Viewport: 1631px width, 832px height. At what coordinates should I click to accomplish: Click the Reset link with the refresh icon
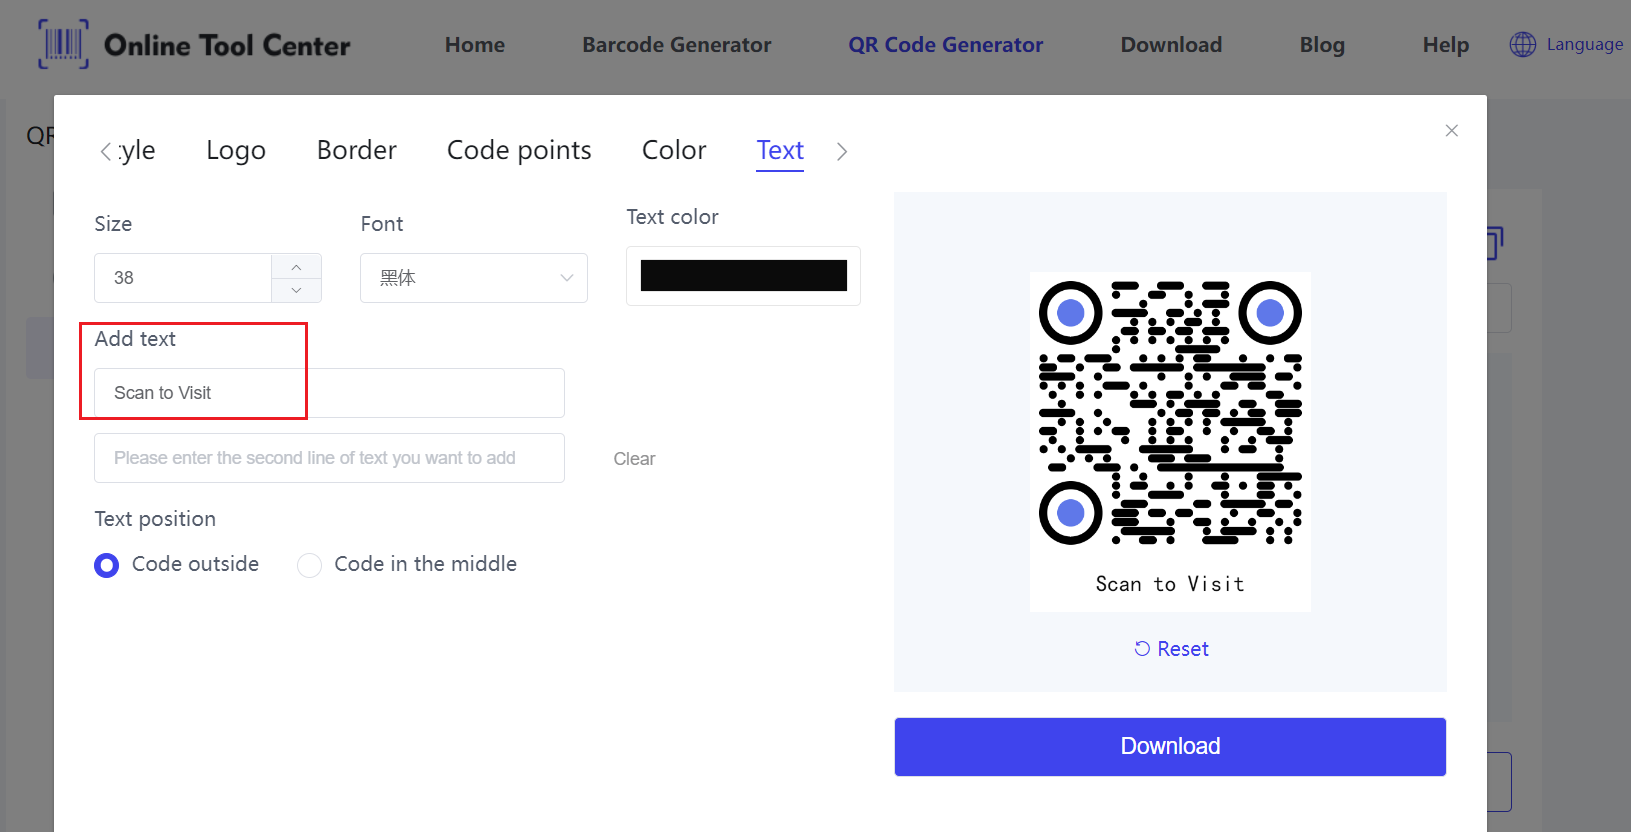pyautogui.click(x=1171, y=649)
